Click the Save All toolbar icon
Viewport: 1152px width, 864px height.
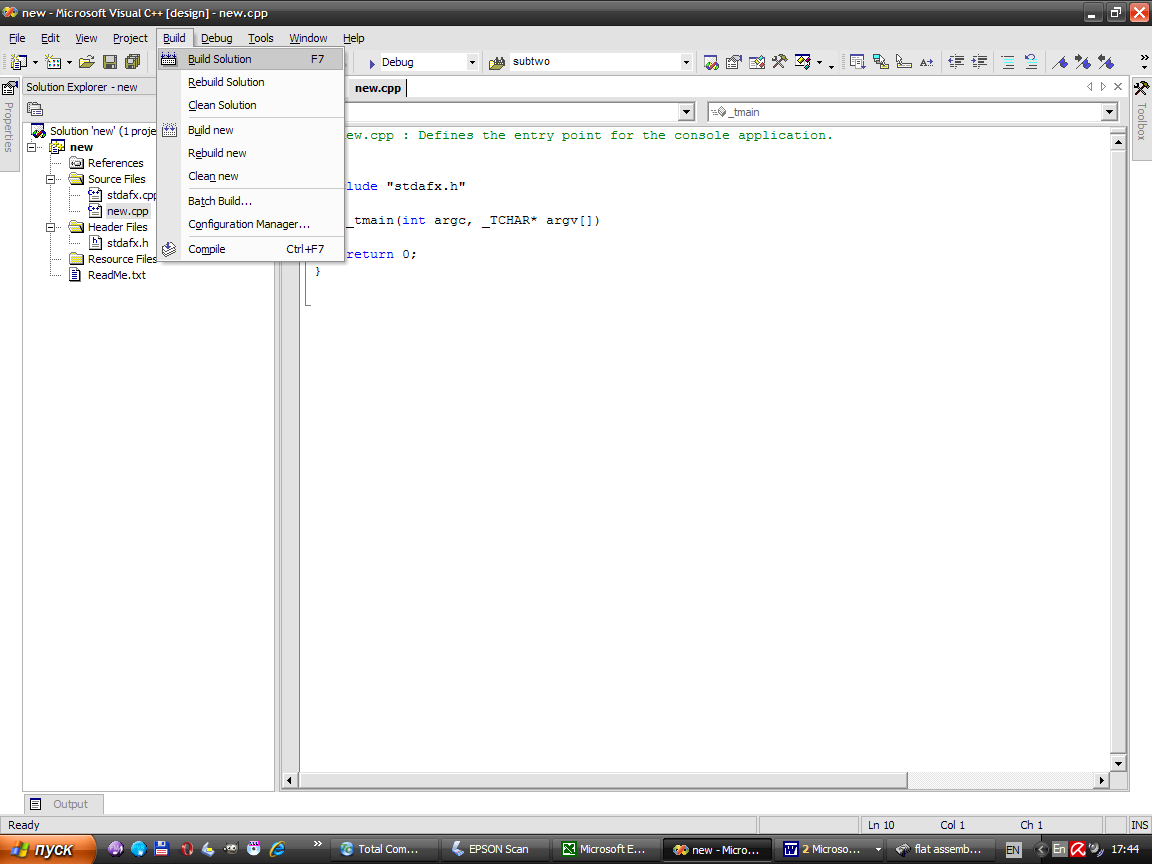tap(132, 62)
